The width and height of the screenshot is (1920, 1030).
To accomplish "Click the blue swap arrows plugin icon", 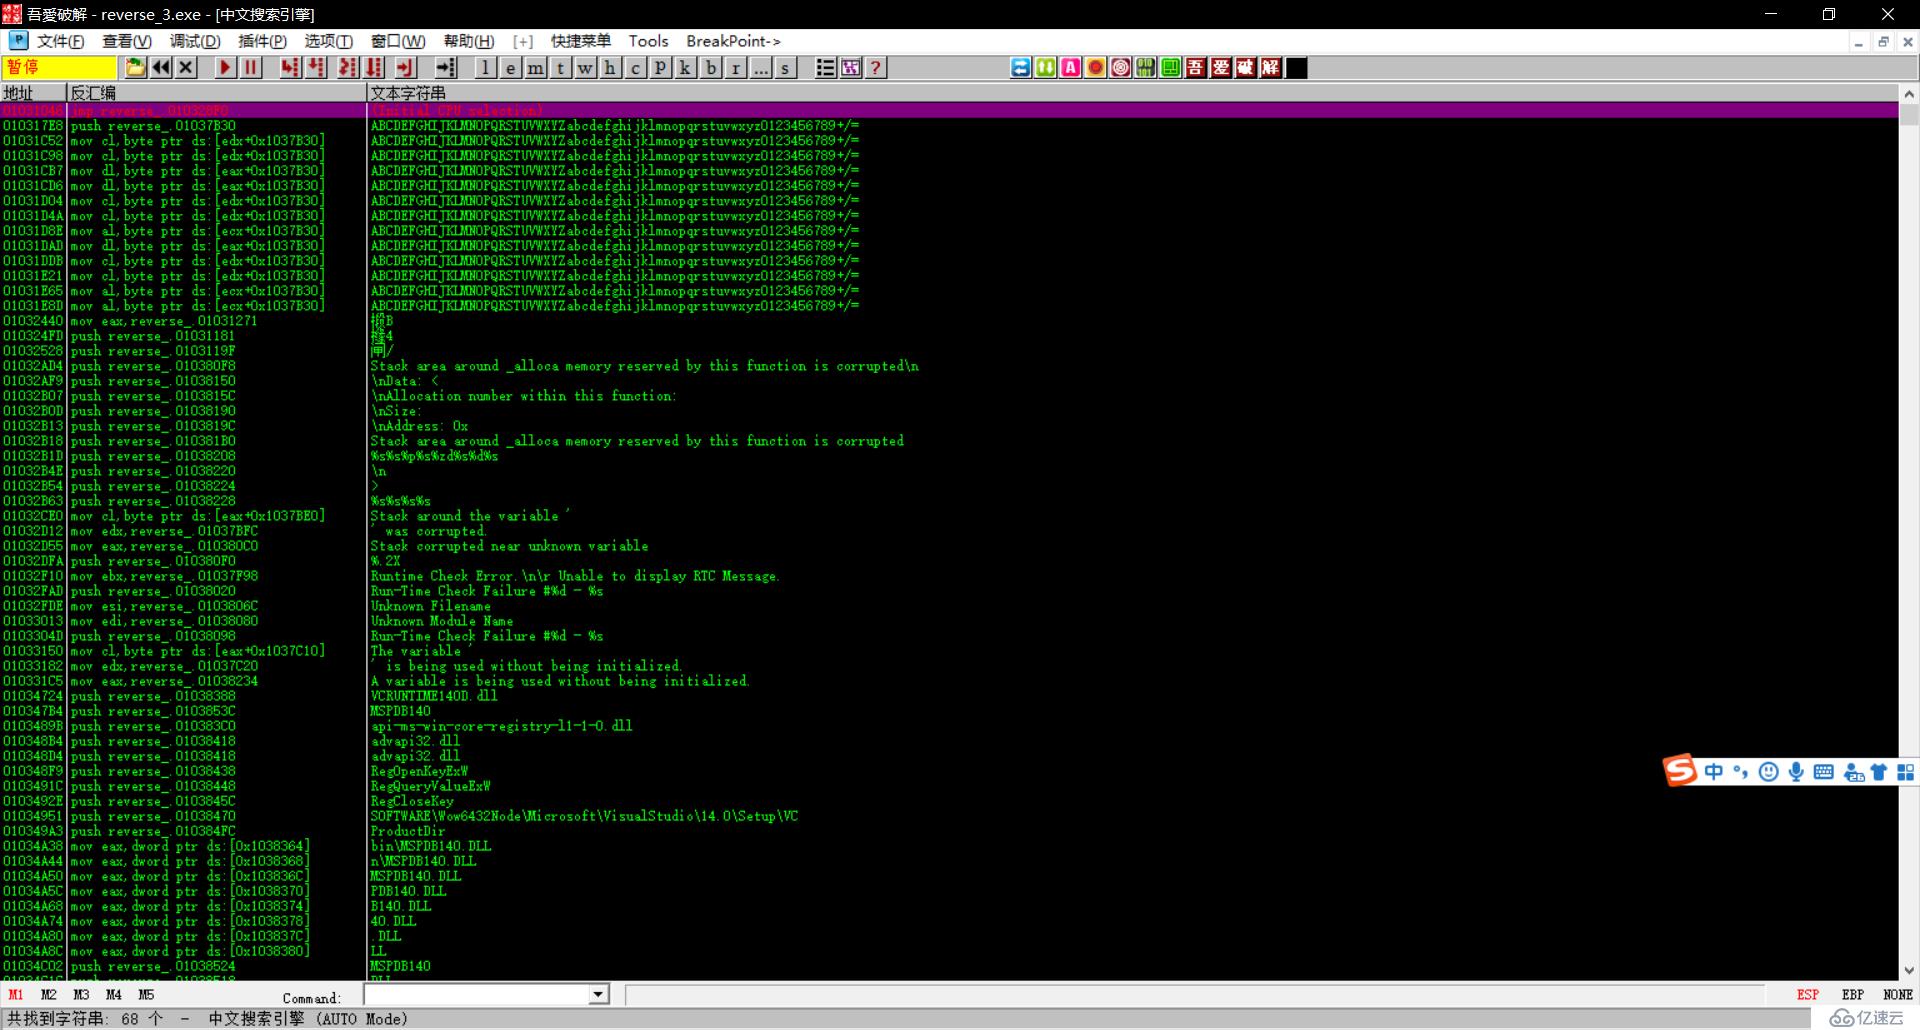I will click(1021, 67).
